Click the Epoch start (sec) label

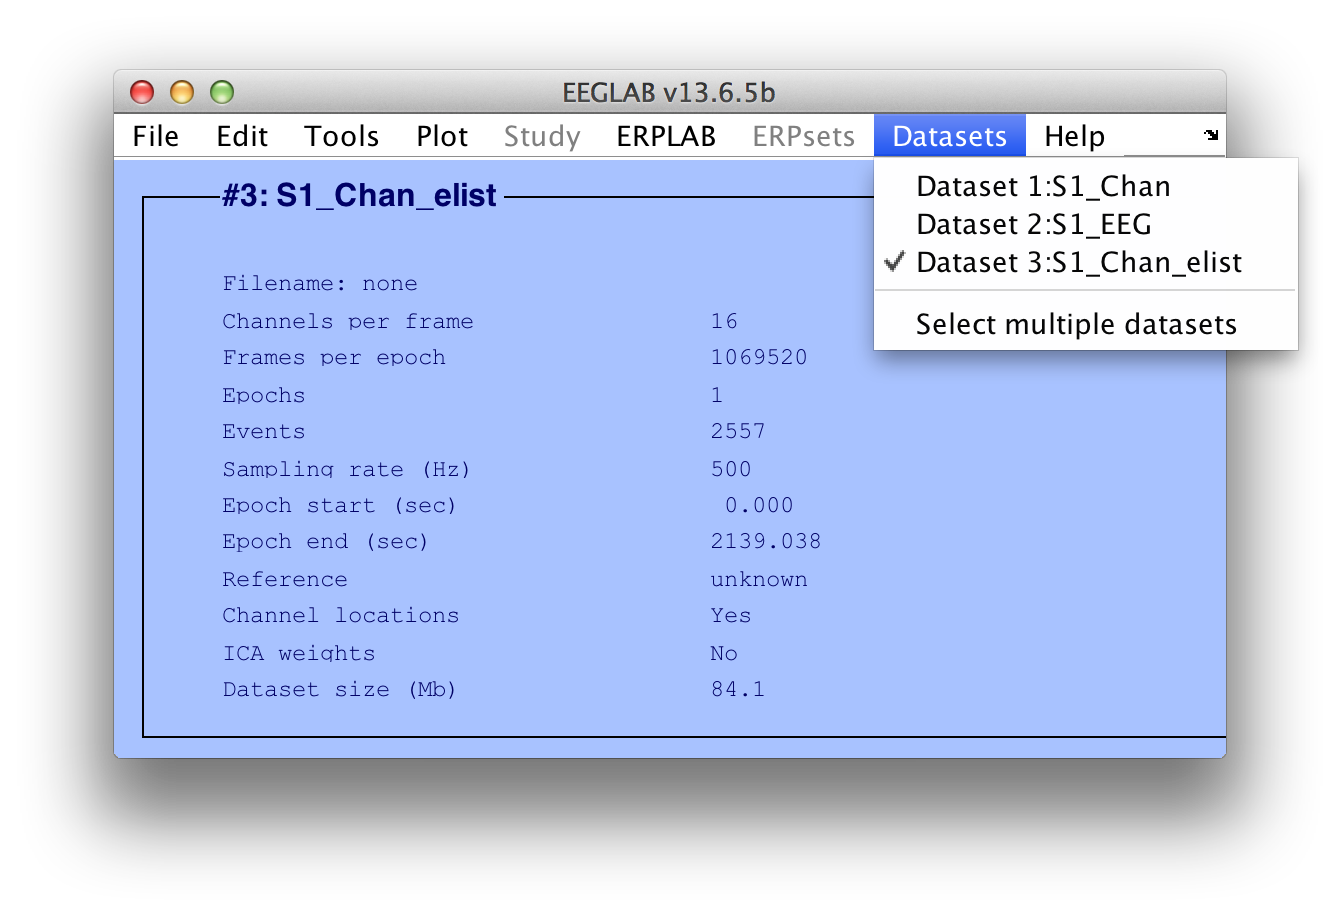339,506
